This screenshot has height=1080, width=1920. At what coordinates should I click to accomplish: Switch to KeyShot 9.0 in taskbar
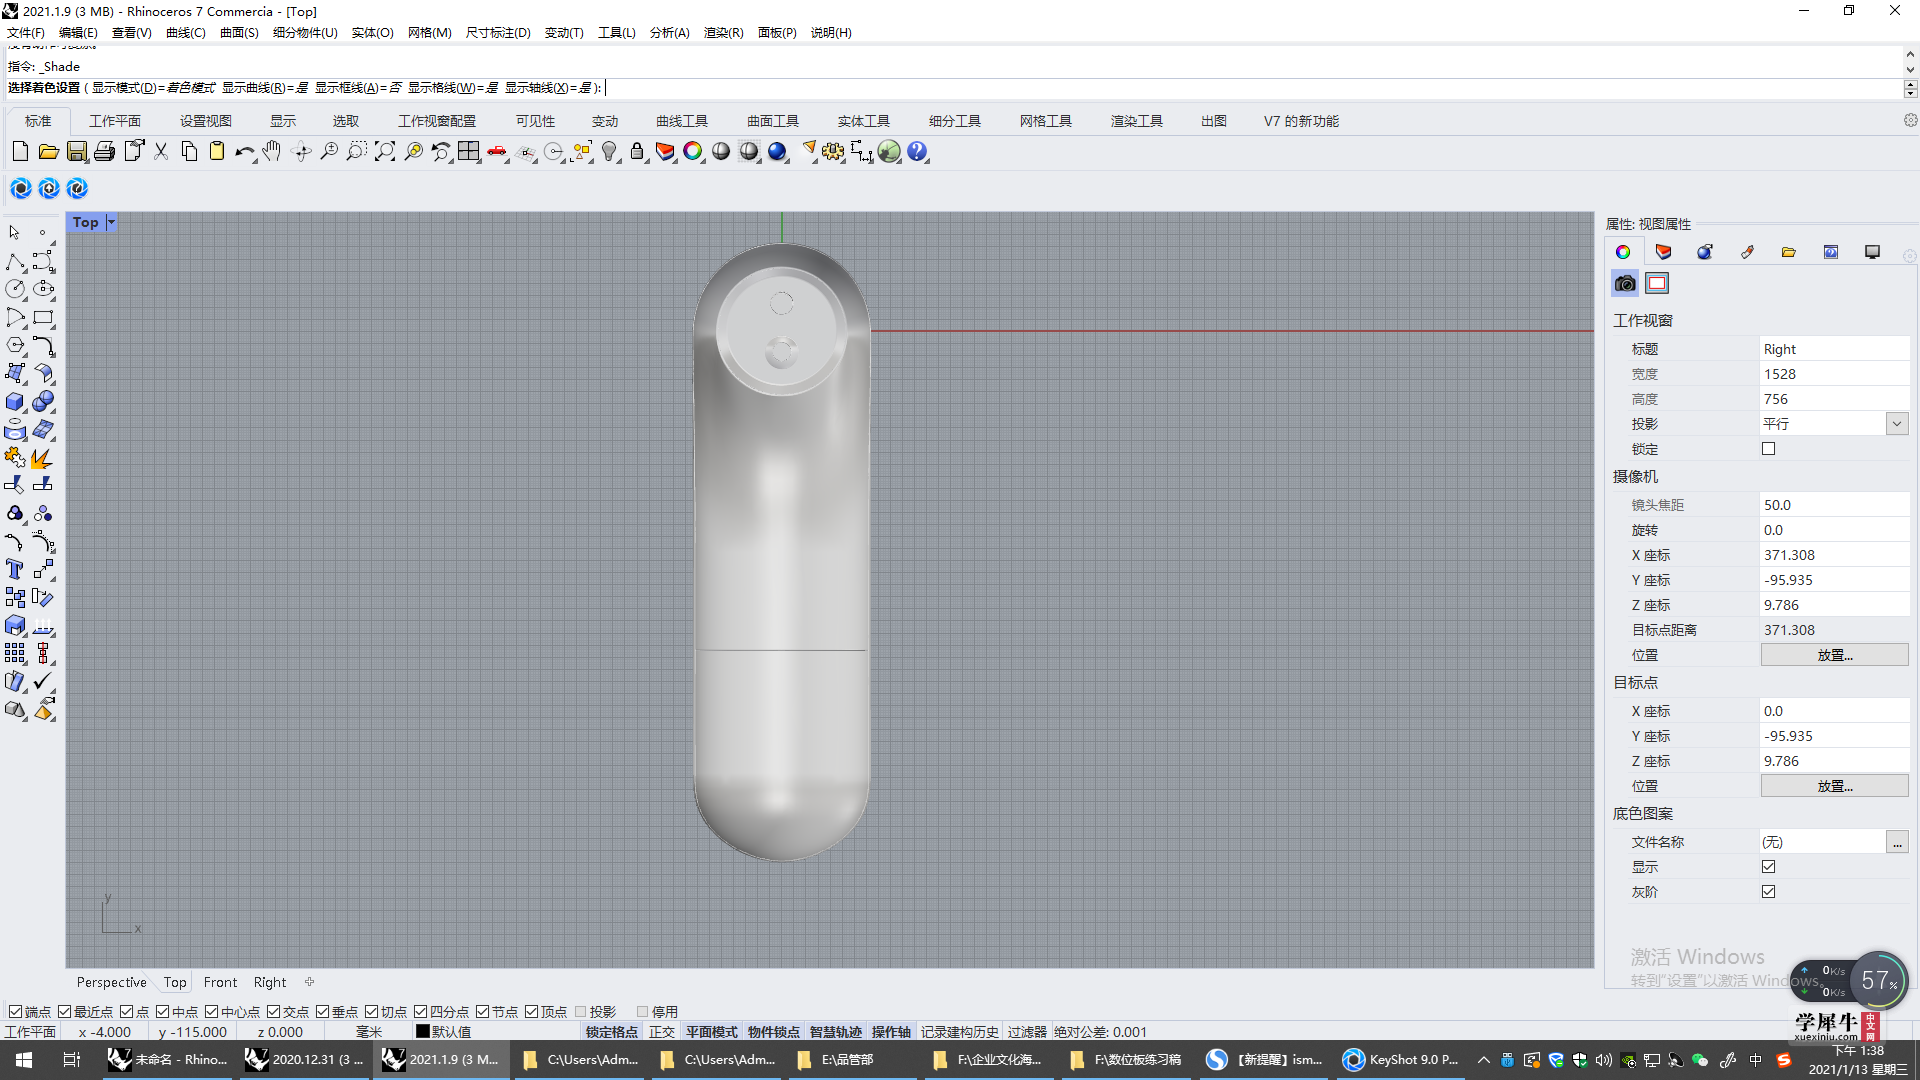coord(1400,1060)
